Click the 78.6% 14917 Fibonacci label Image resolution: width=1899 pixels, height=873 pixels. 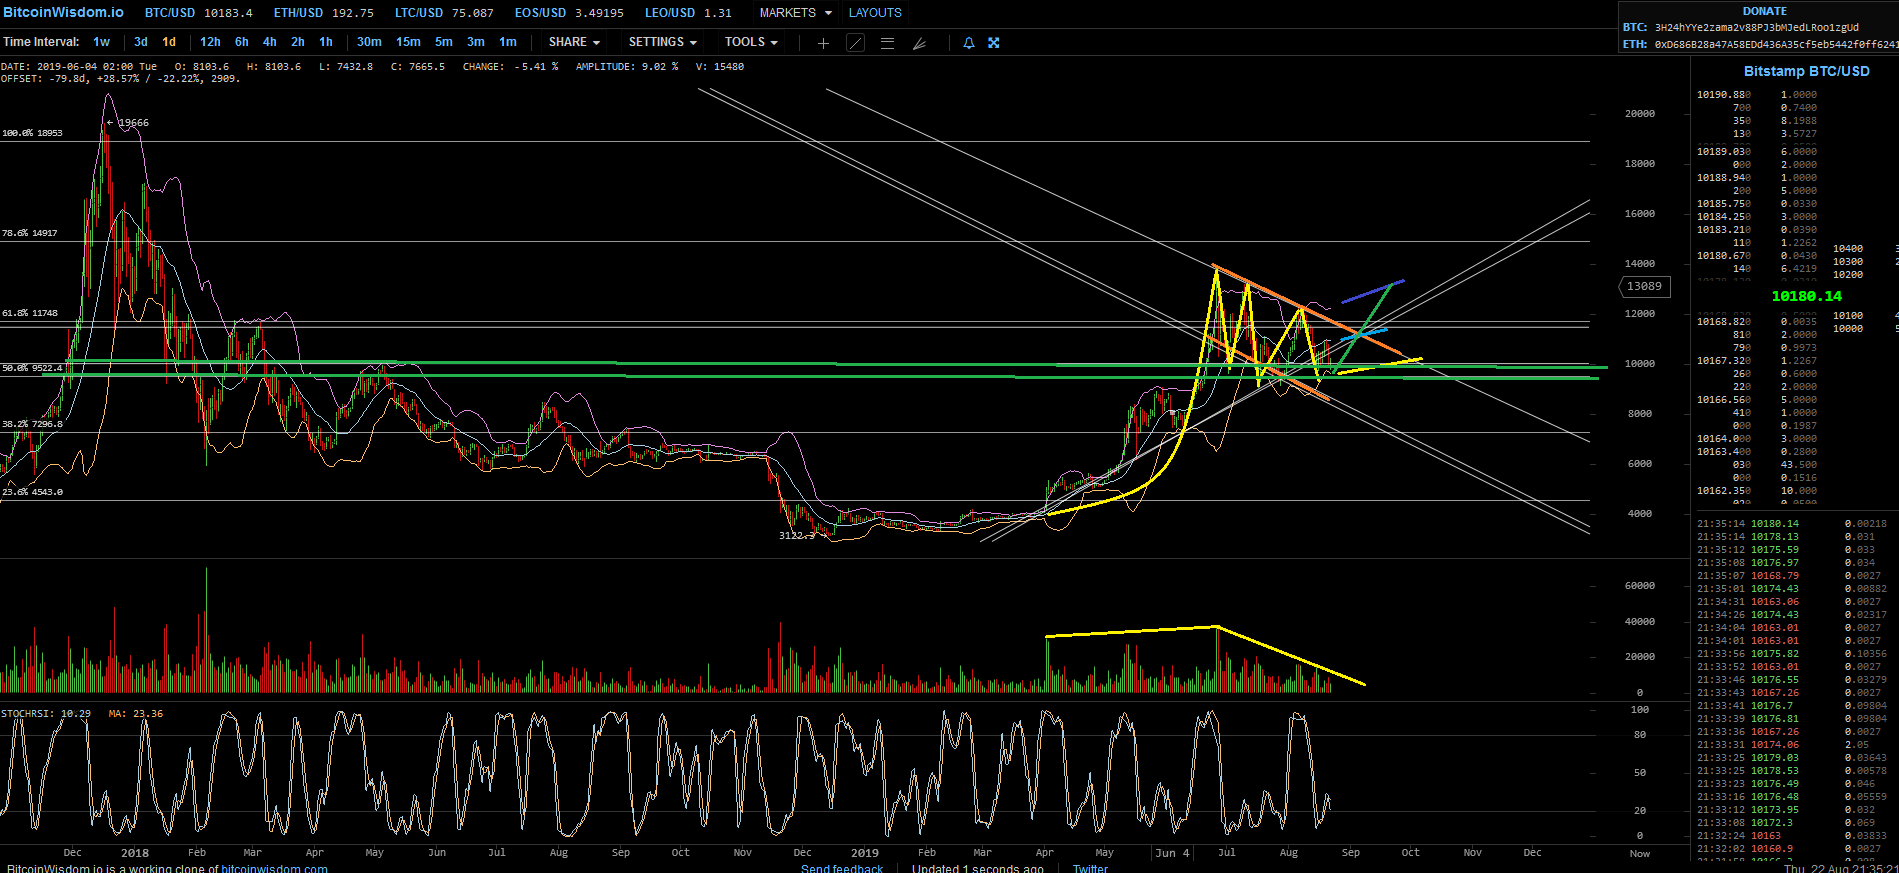[x=30, y=233]
